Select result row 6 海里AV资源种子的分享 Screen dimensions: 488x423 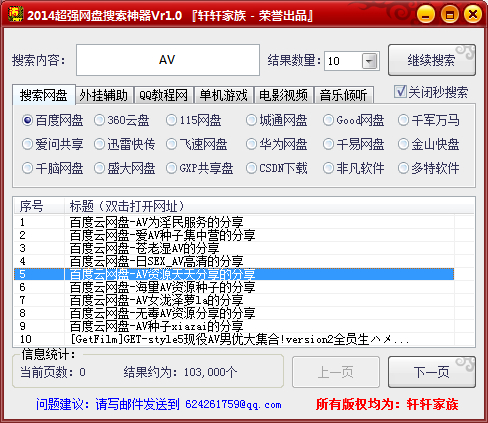(x=234, y=287)
